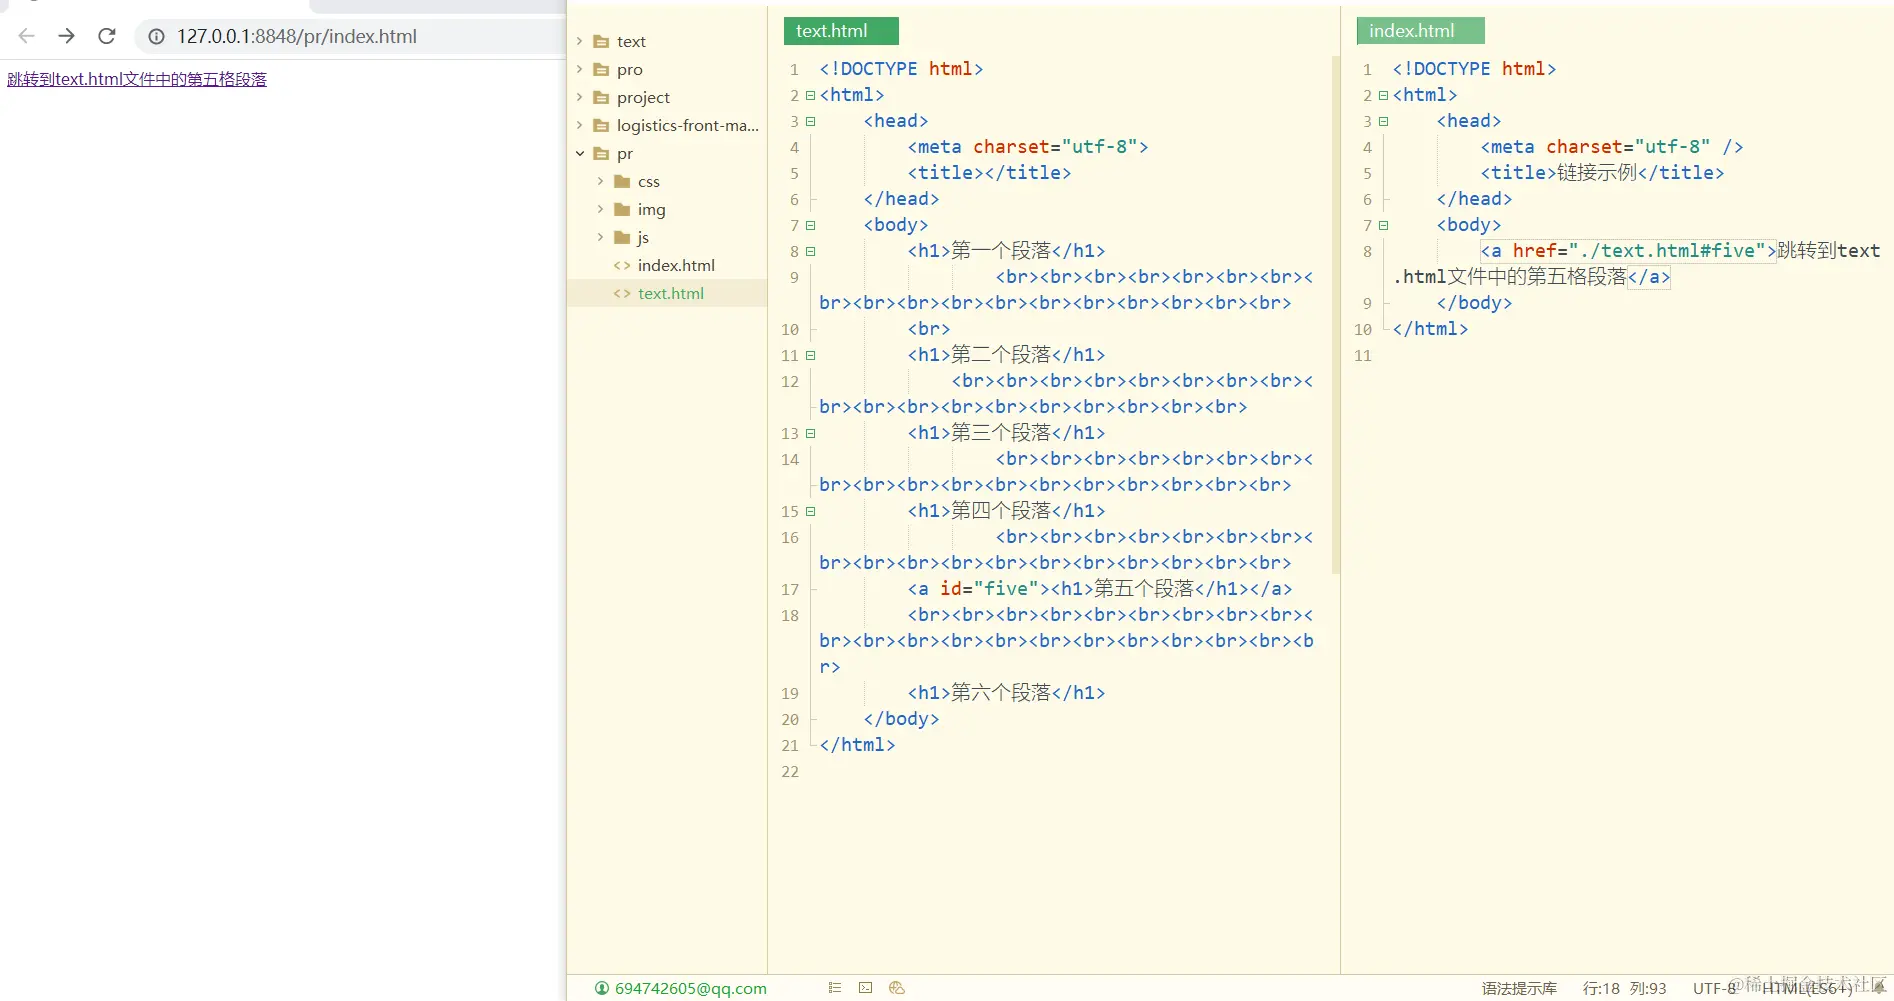Toggle fold marker on text.html line 7
The width and height of the screenshot is (1894, 1001).
pos(811,225)
